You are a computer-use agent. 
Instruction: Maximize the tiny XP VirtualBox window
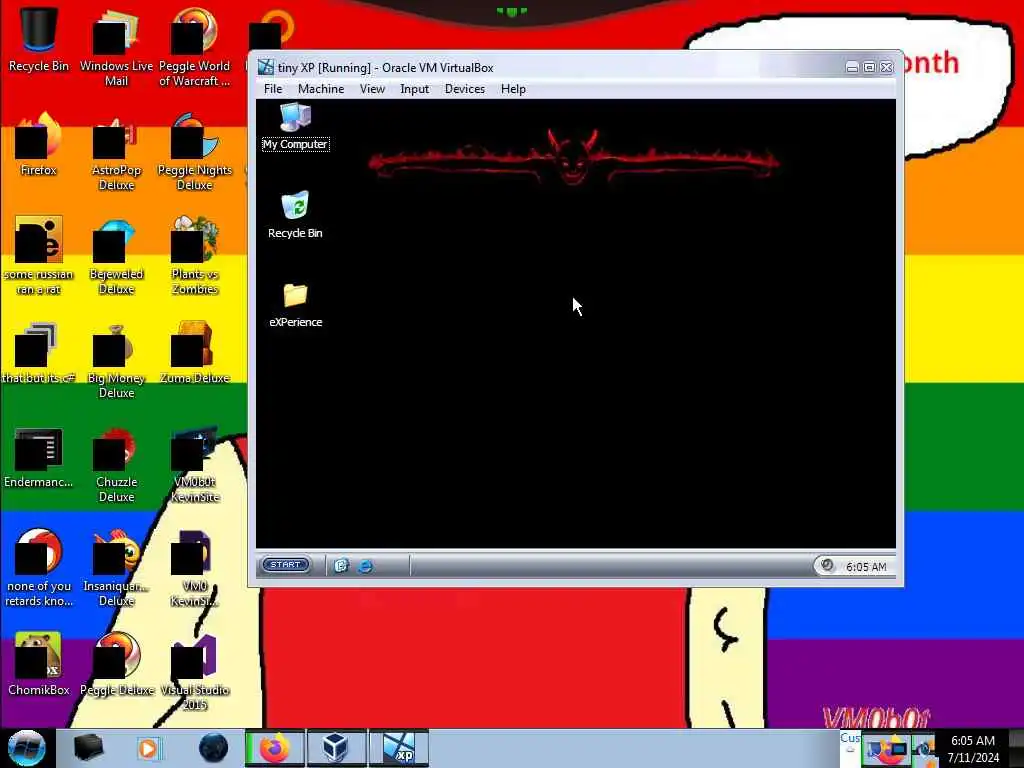(x=869, y=67)
